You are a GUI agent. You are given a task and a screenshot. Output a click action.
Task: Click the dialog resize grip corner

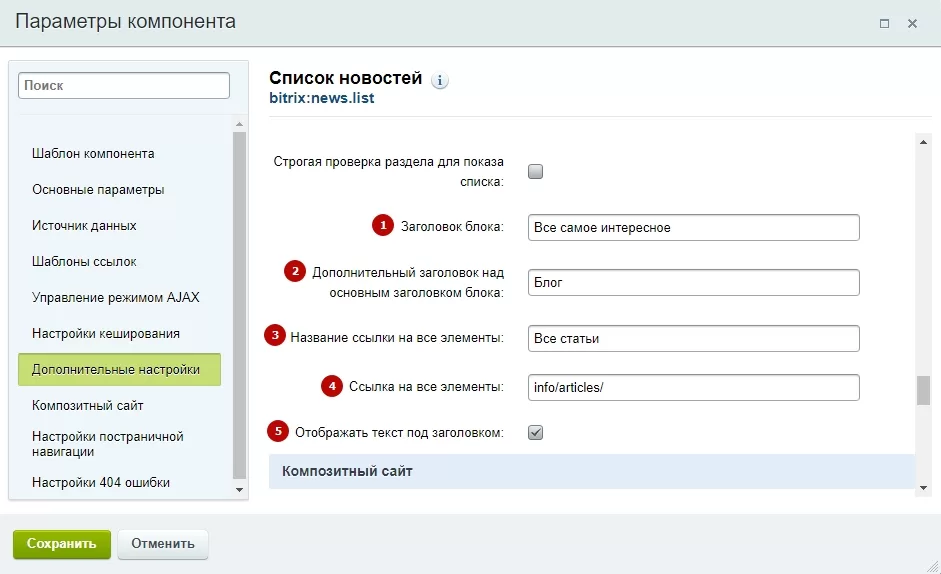point(933,566)
